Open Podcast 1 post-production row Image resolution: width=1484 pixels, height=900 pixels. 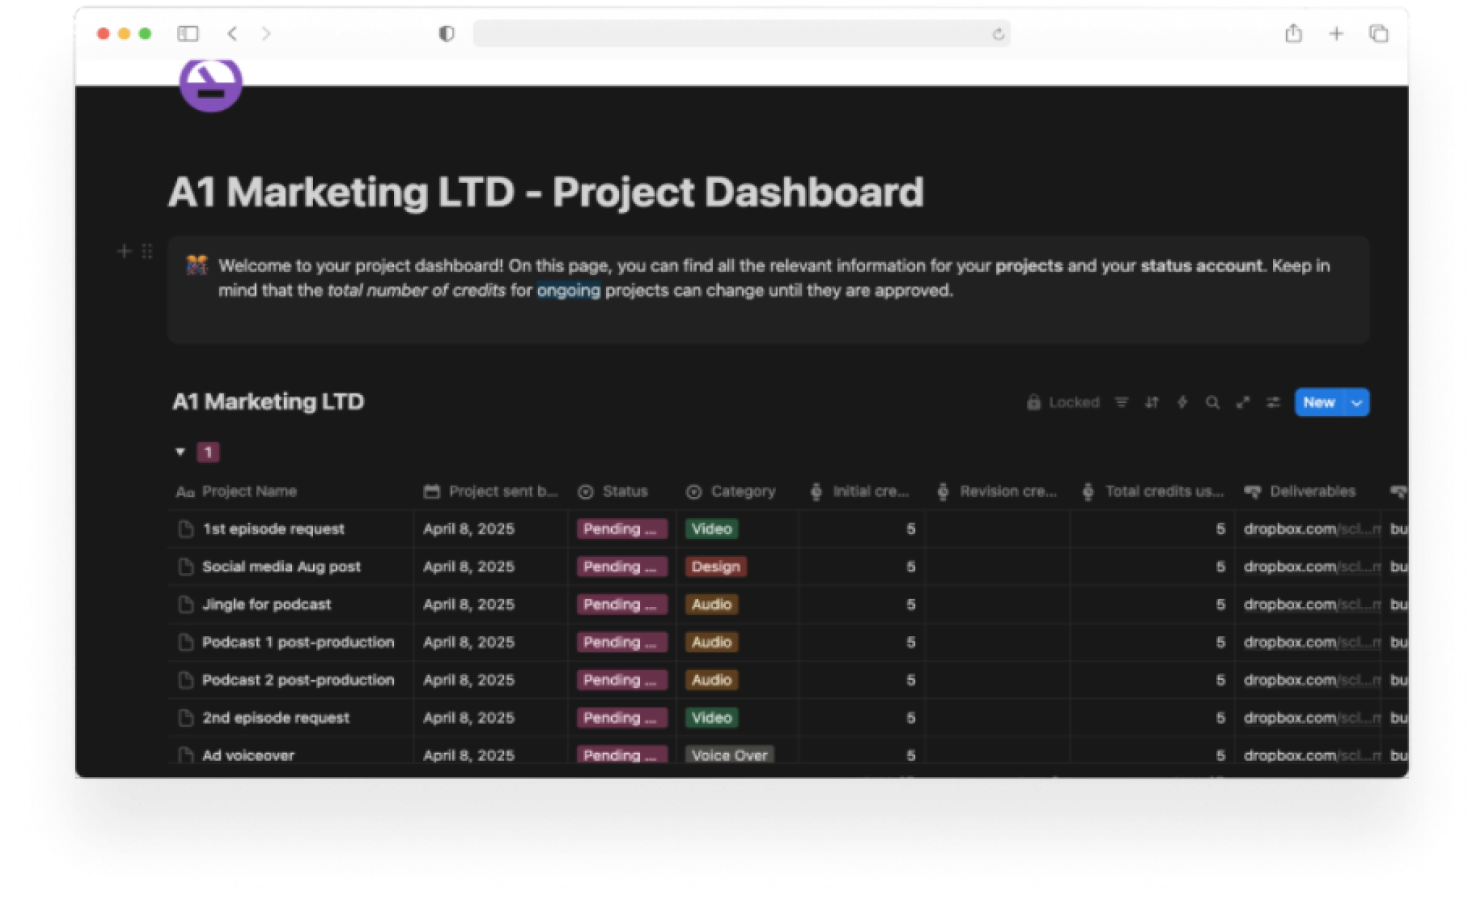click(298, 642)
